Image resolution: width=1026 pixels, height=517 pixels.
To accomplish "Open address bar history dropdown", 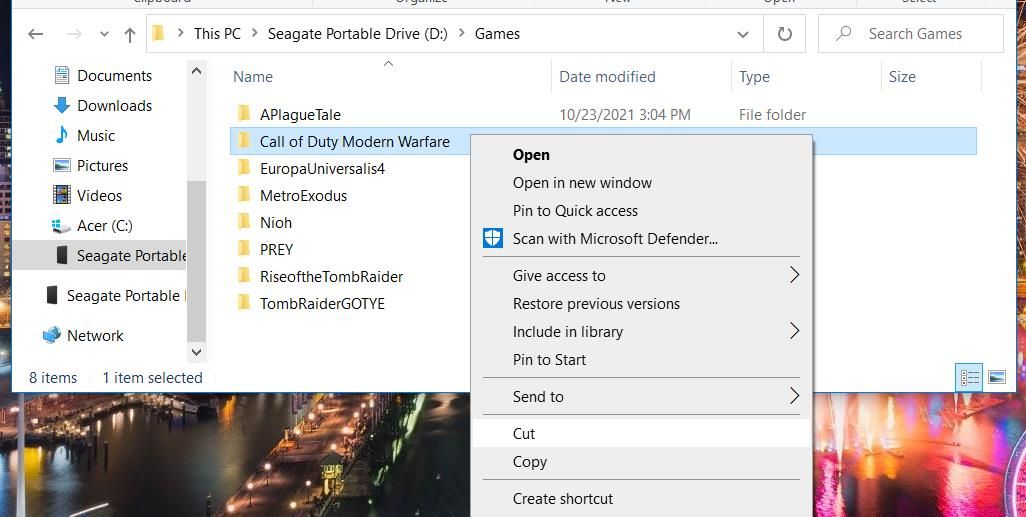I will [x=743, y=34].
